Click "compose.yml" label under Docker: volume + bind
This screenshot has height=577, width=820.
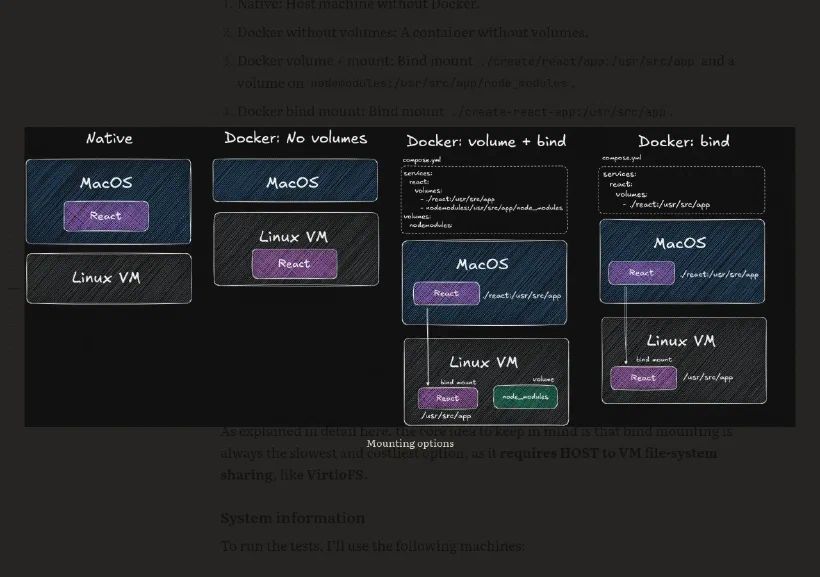(422, 160)
